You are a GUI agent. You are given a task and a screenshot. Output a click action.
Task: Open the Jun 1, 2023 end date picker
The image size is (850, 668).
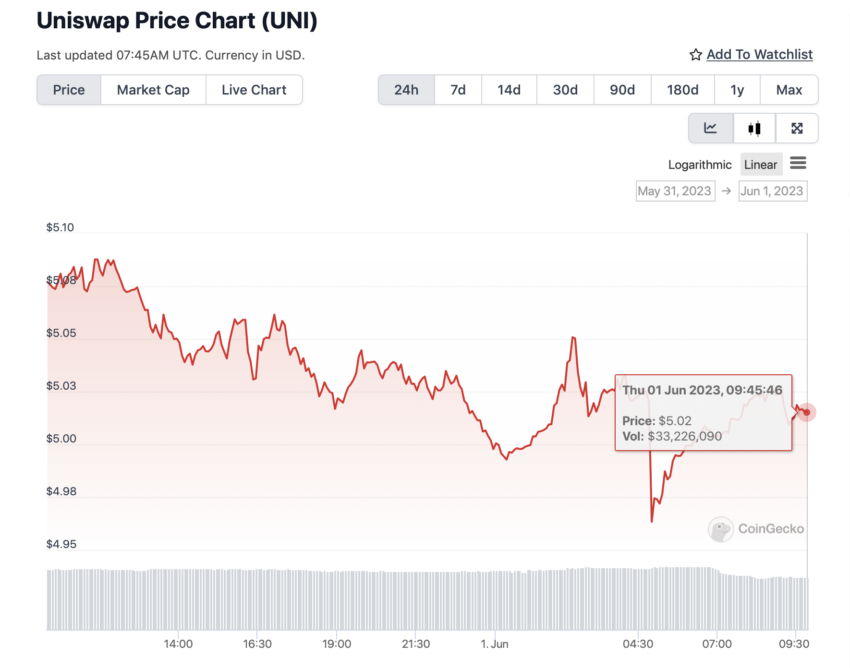pyautogui.click(x=772, y=191)
